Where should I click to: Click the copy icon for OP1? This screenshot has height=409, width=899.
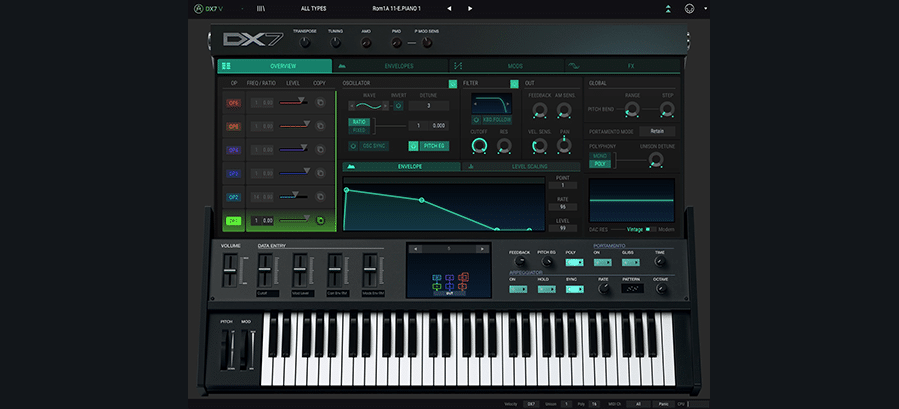tap(320, 220)
